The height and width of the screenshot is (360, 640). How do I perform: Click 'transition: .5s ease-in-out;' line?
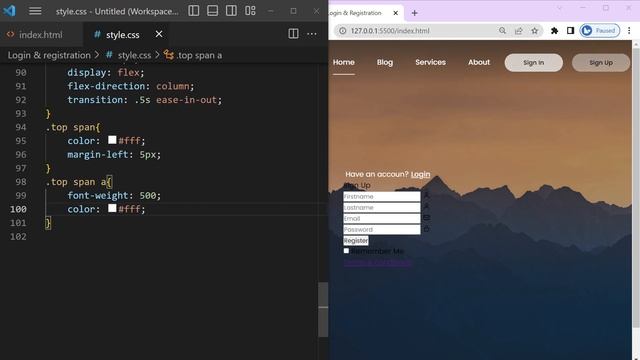(144, 100)
